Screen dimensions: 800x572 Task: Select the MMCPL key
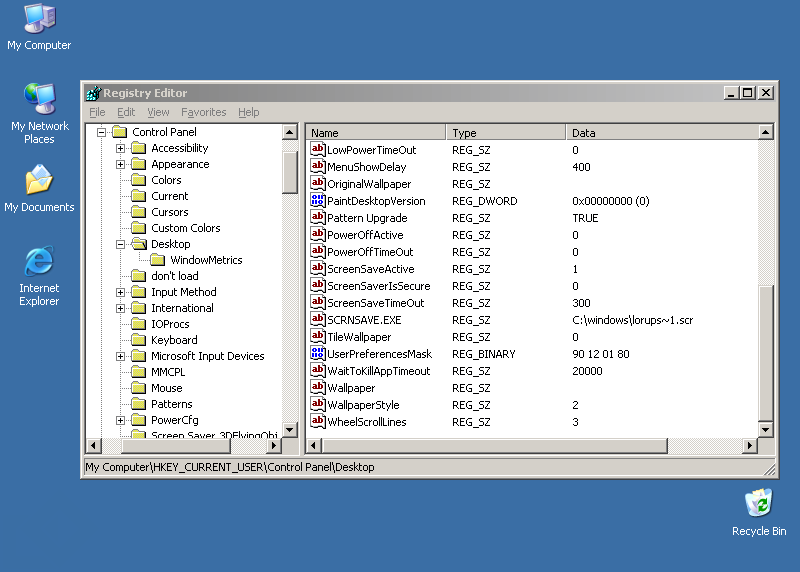click(x=168, y=372)
